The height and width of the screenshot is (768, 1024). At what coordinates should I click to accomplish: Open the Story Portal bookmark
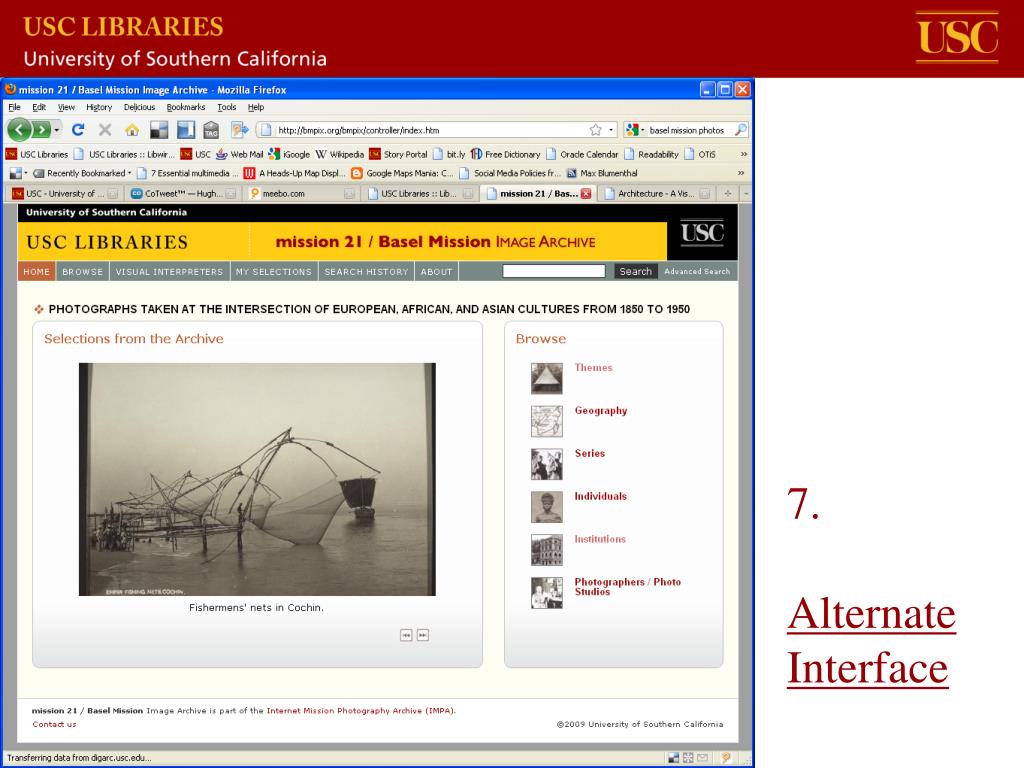tap(398, 154)
